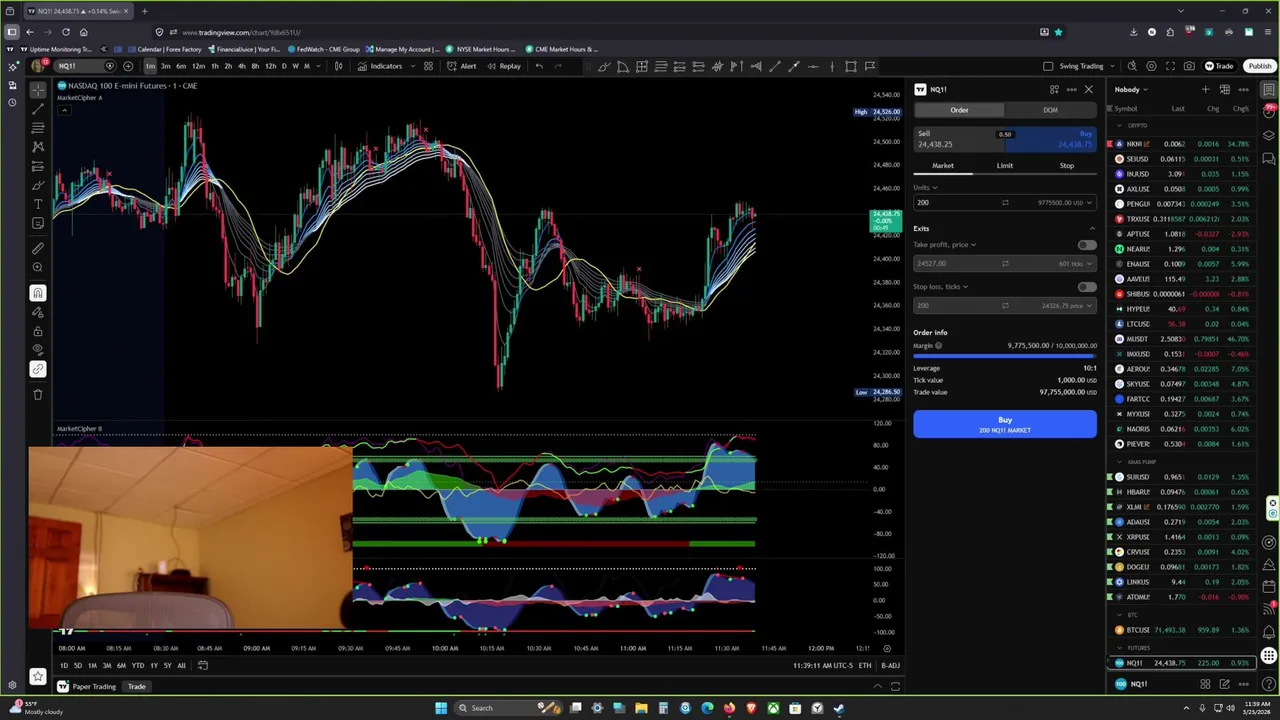Screen dimensions: 1280x720
Task: Select the brush drawing tool
Action: [38, 185]
